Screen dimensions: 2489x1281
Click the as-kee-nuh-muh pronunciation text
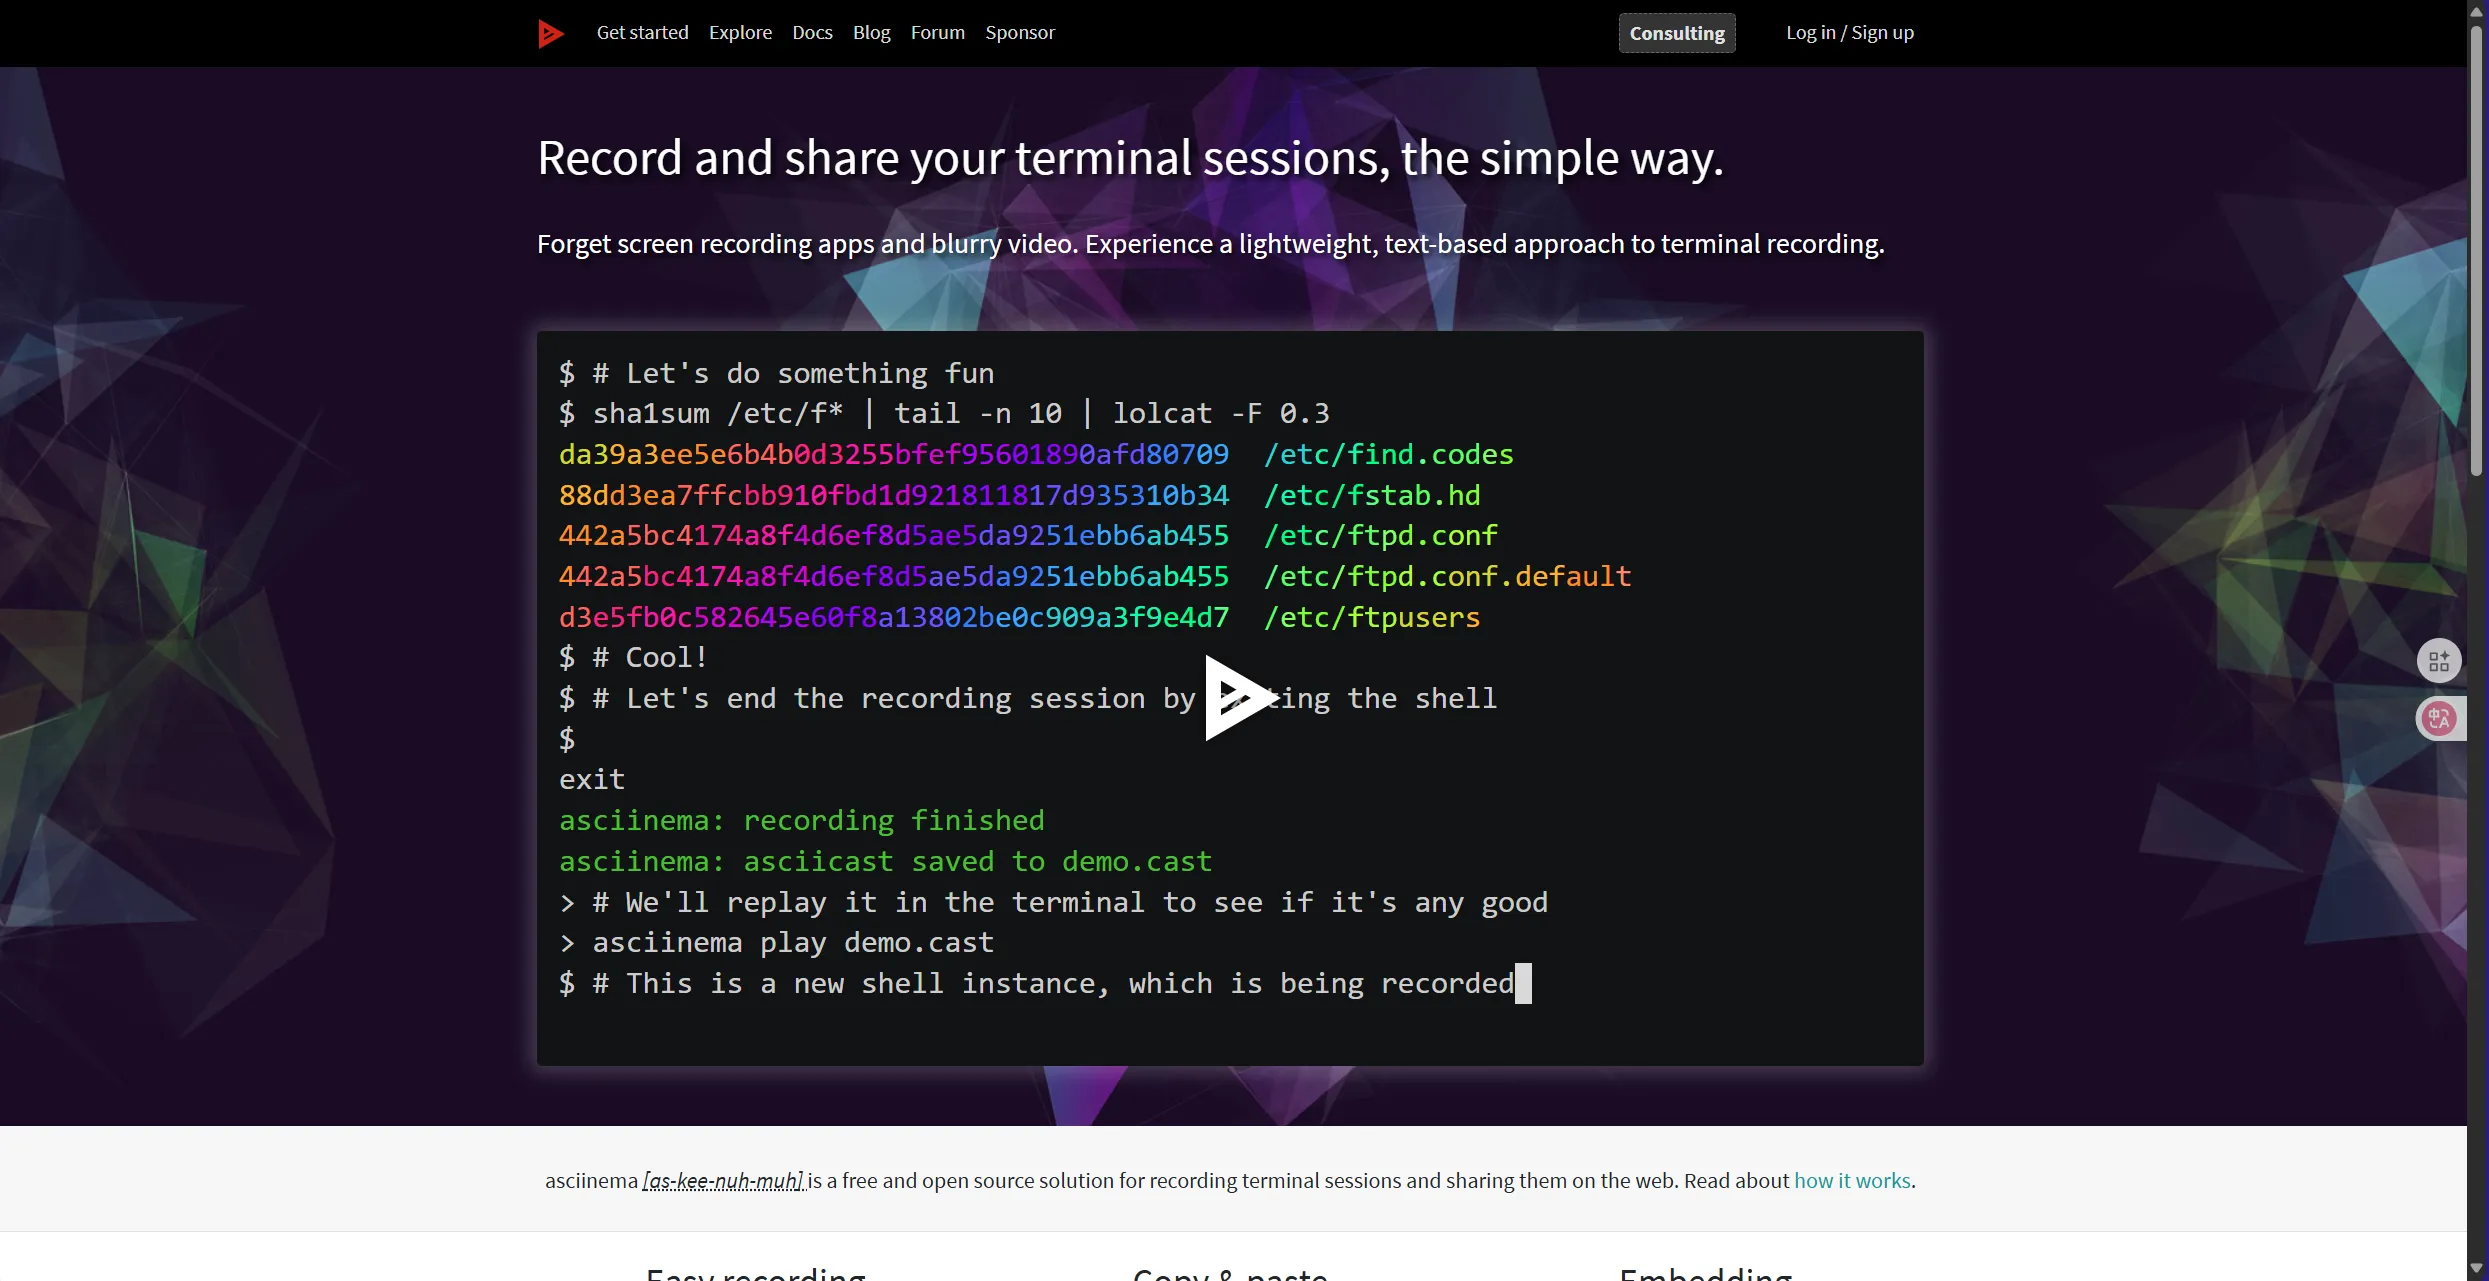(723, 1181)
